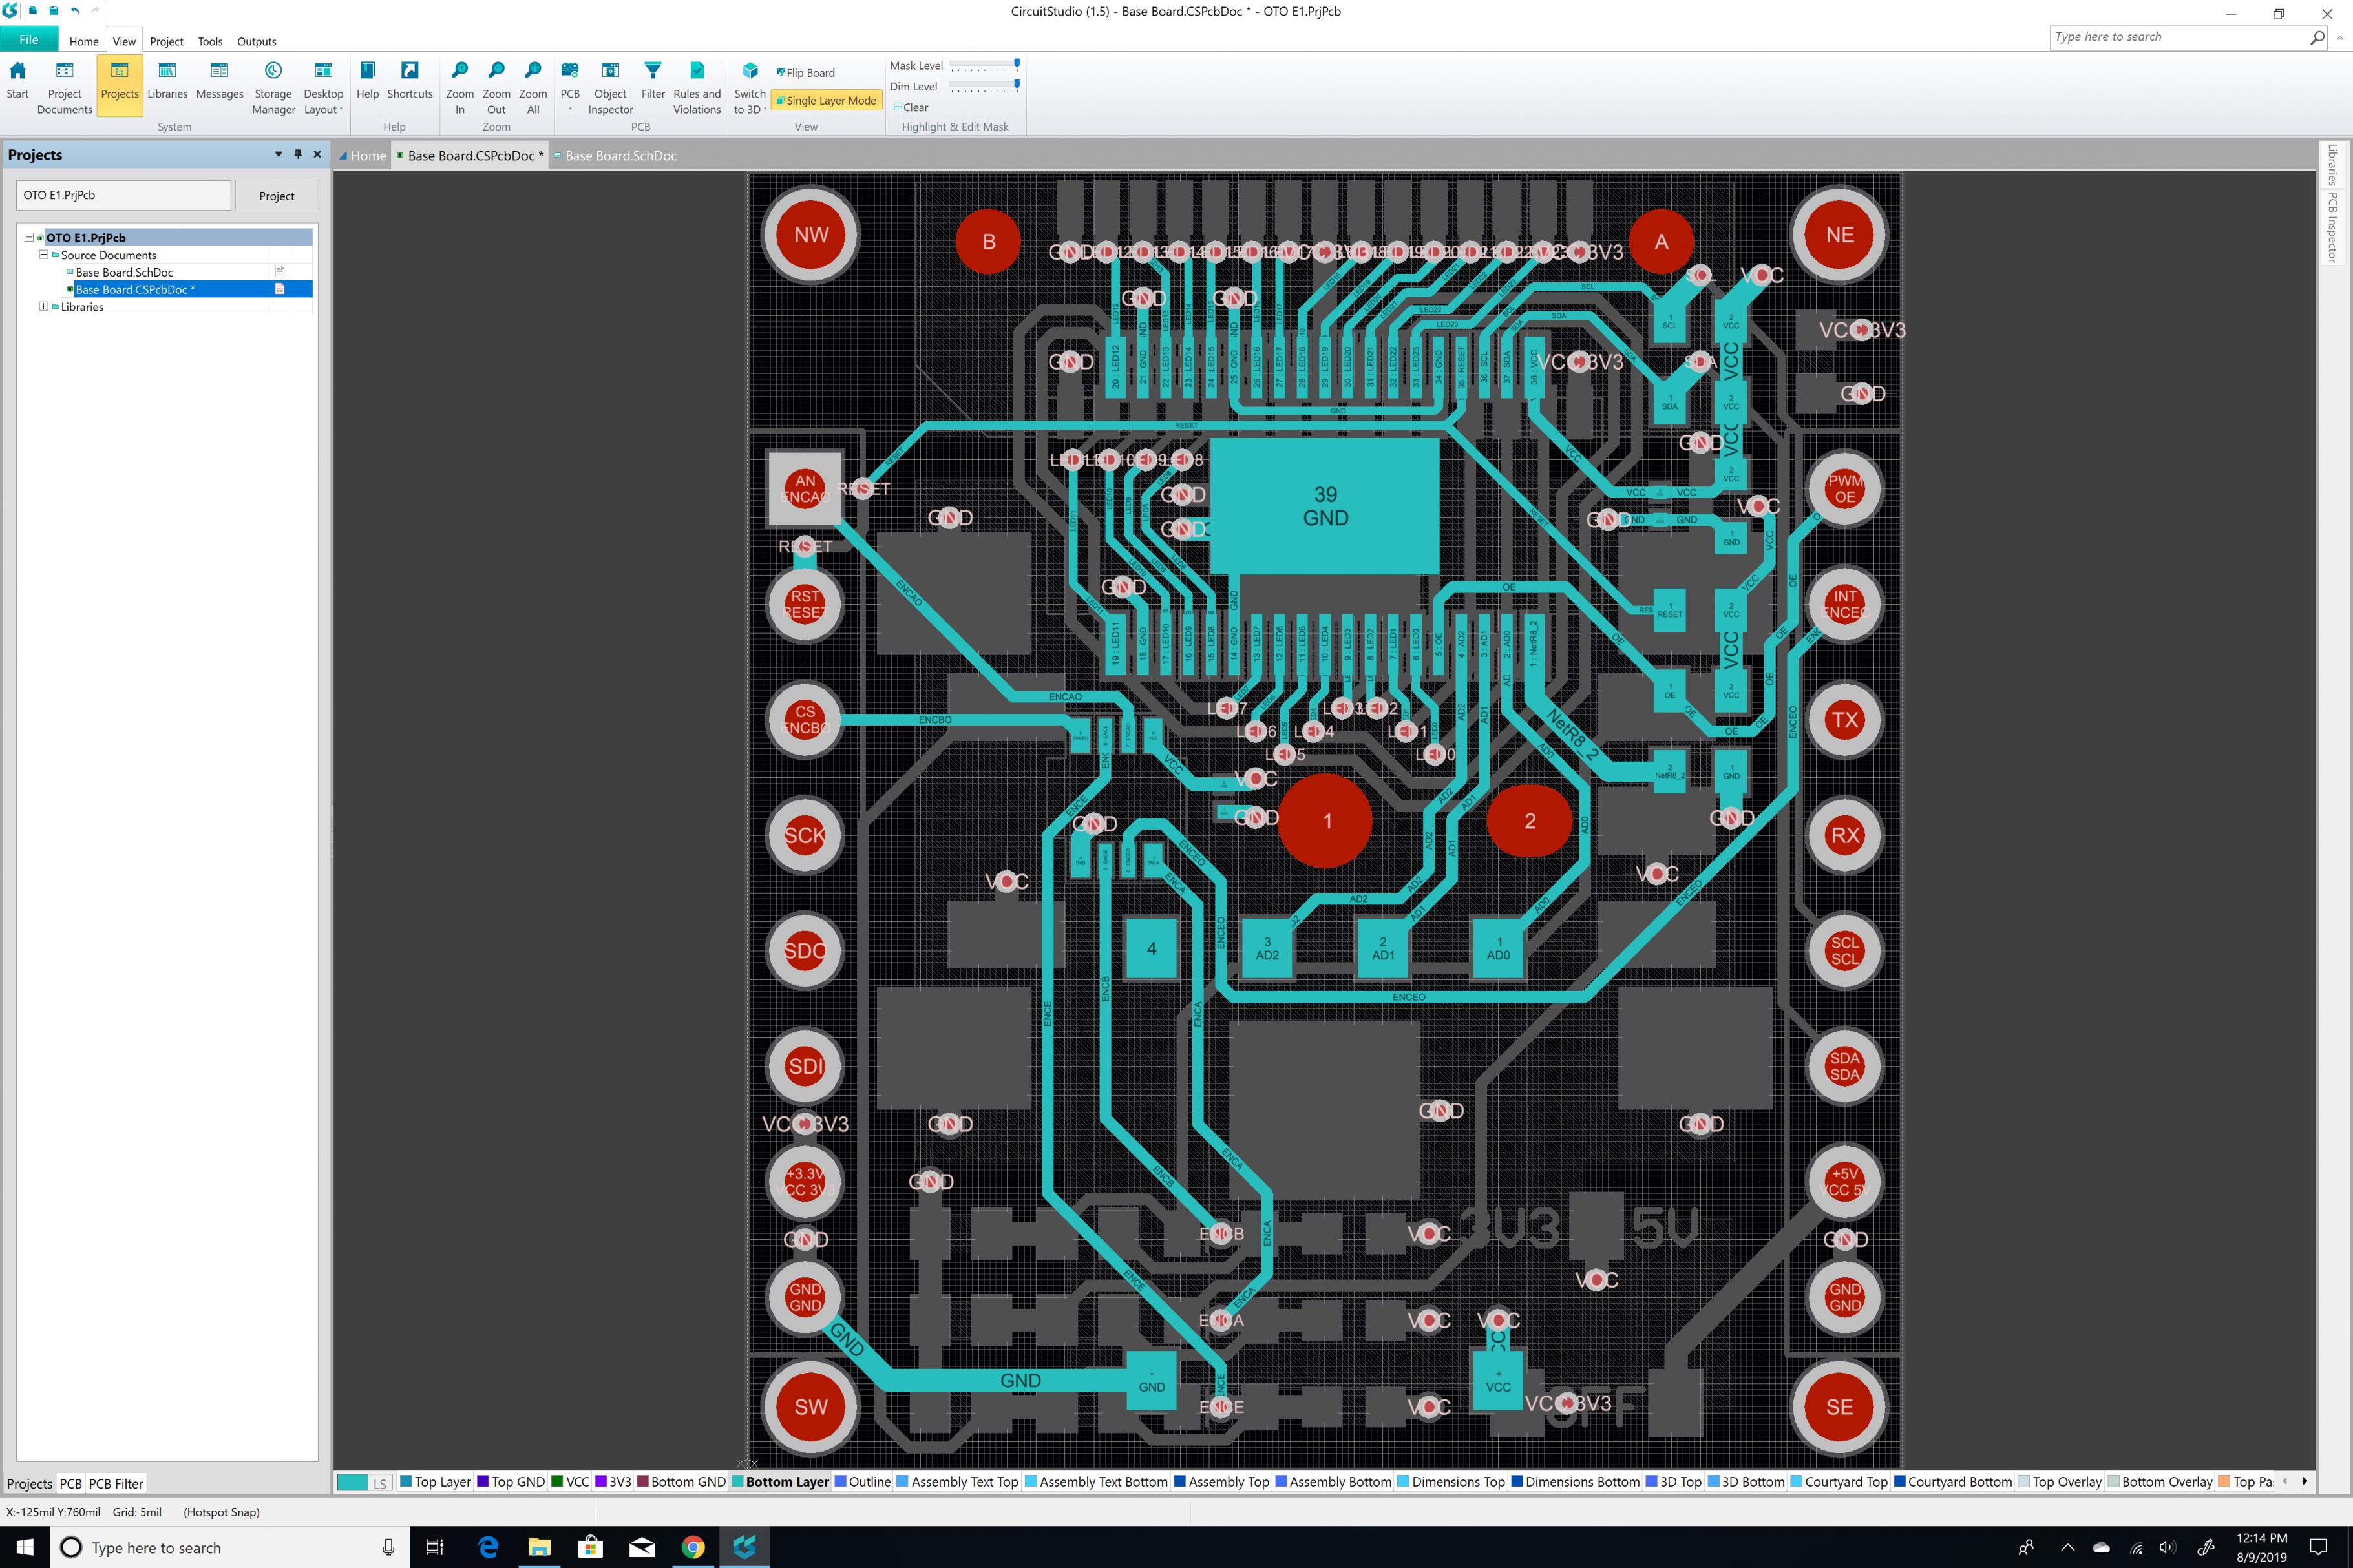This screenshot has height=1568, width=2353.
Task: Click the current layer color swatch
Action: [x=352, y=1482]
